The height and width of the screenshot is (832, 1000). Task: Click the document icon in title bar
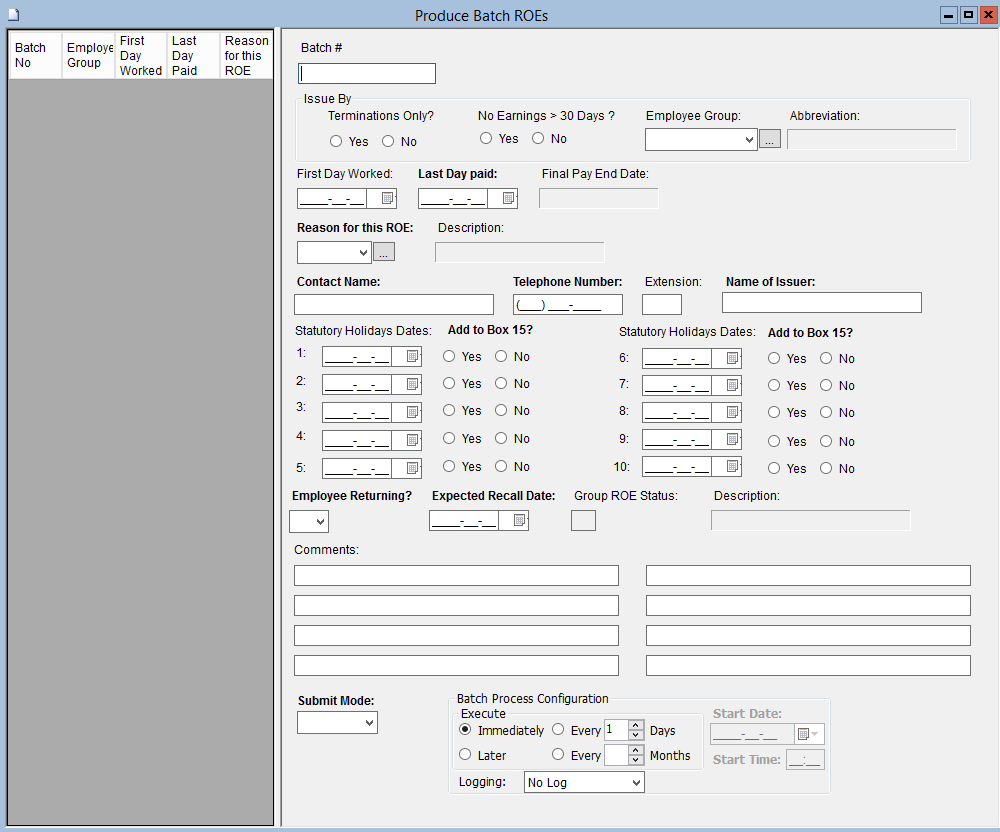click(13, 15)
